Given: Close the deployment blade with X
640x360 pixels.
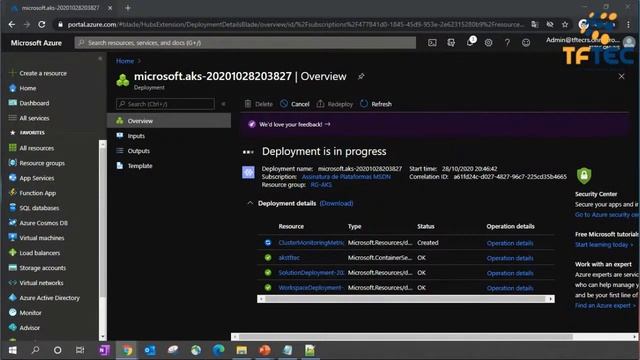Looking at the screenshot, I should click(621, 76).
